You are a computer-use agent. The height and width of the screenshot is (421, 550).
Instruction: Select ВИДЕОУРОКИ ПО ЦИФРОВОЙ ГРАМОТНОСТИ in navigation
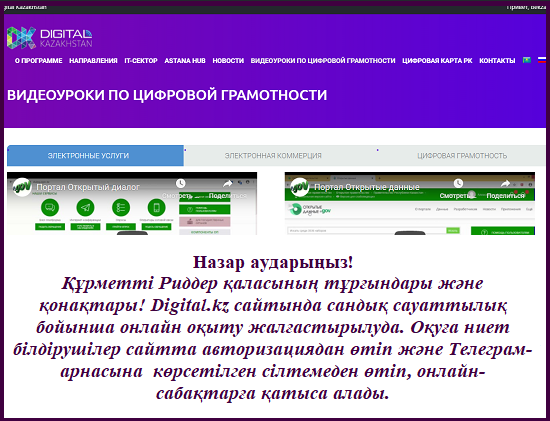click(323, 61)
